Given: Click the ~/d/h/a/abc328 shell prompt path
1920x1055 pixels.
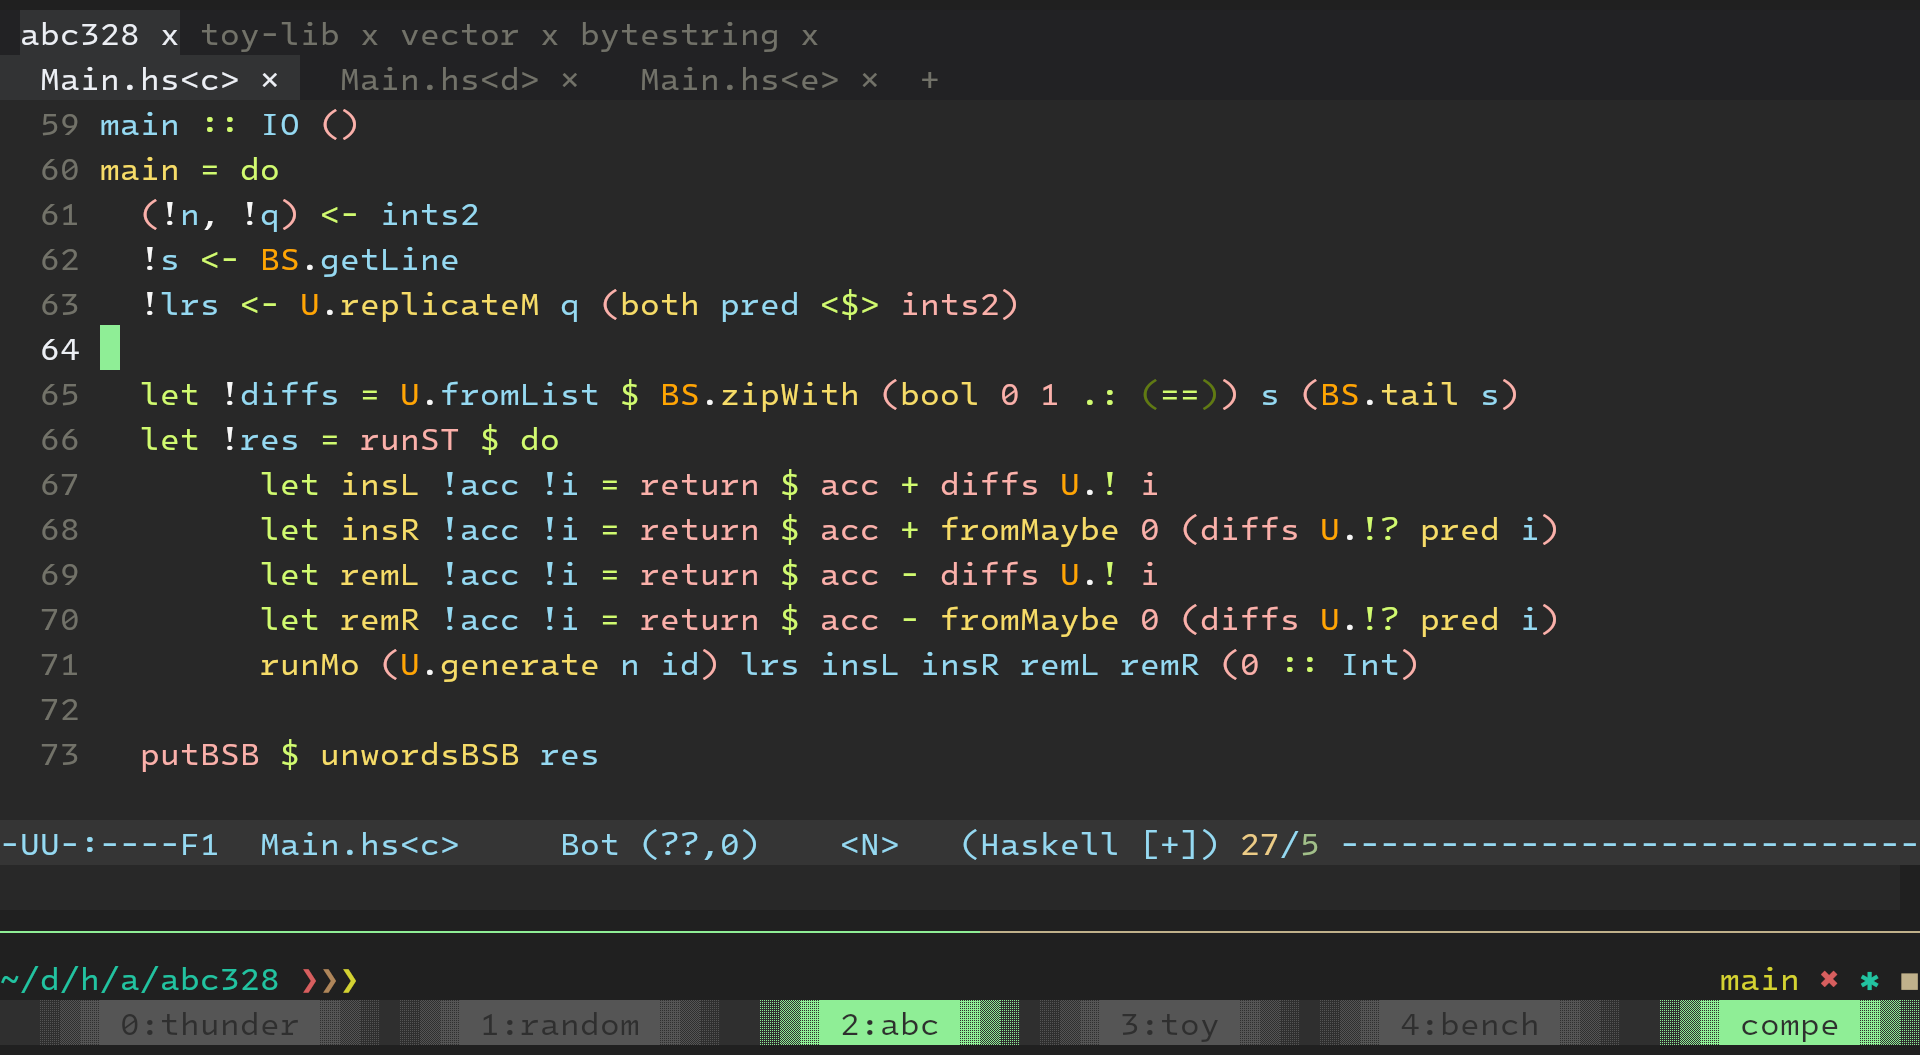Looking at the screenshot, I should (x=140, y=980).
